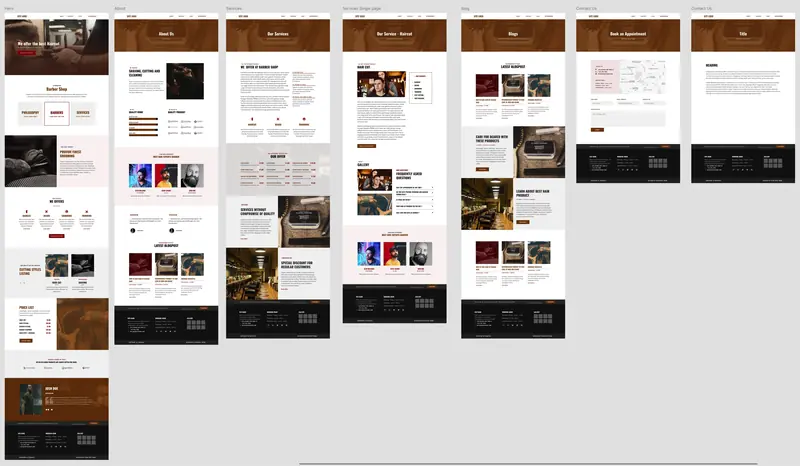Select "FREQUENTLY ASKED QUESTIONS" heading
Image resolution: width=800 pixels, height=466 pixels.
[x=409, y=176]
